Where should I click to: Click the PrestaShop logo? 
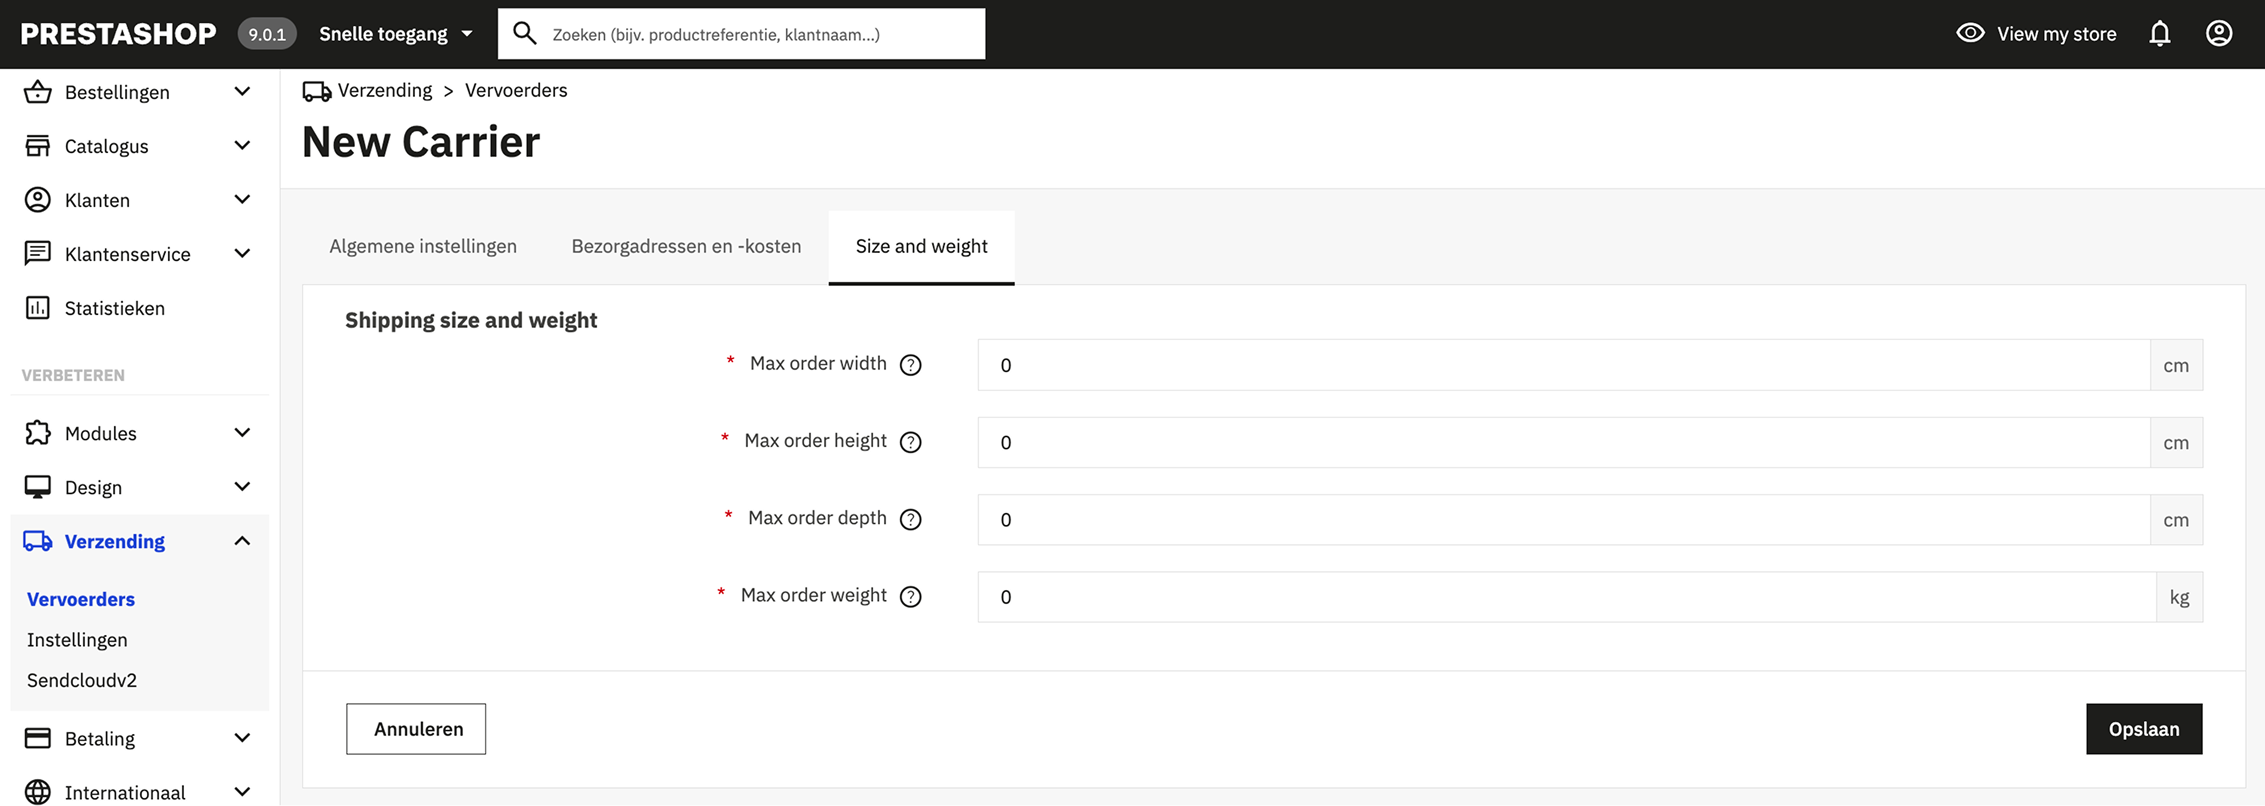118,34
